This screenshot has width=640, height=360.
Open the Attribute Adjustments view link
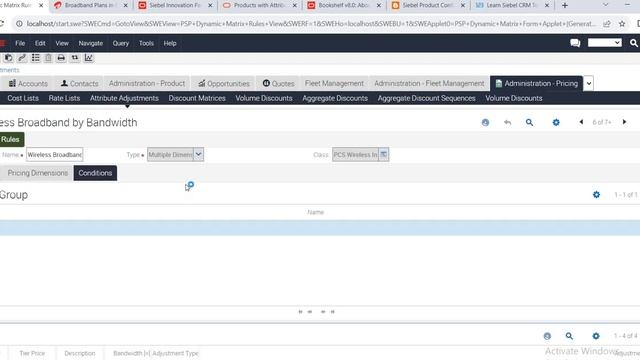point(124,98)
